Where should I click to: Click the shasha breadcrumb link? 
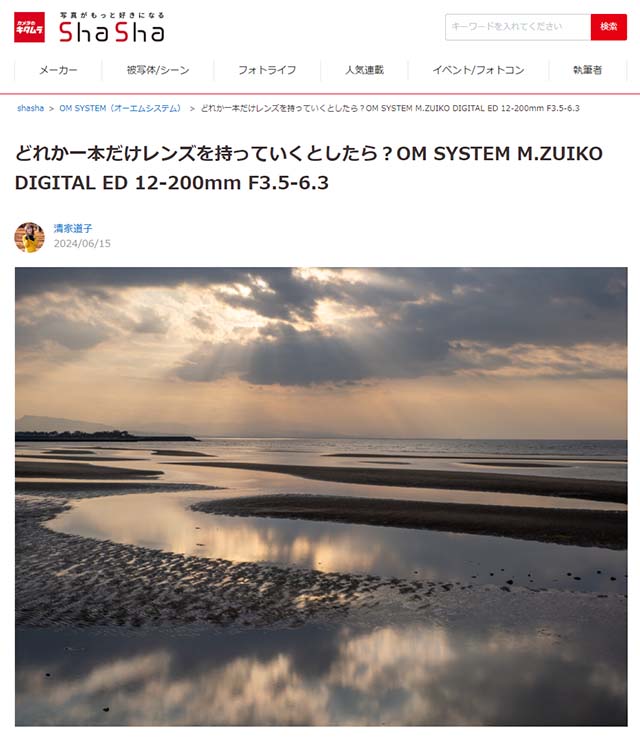(30, 108)
